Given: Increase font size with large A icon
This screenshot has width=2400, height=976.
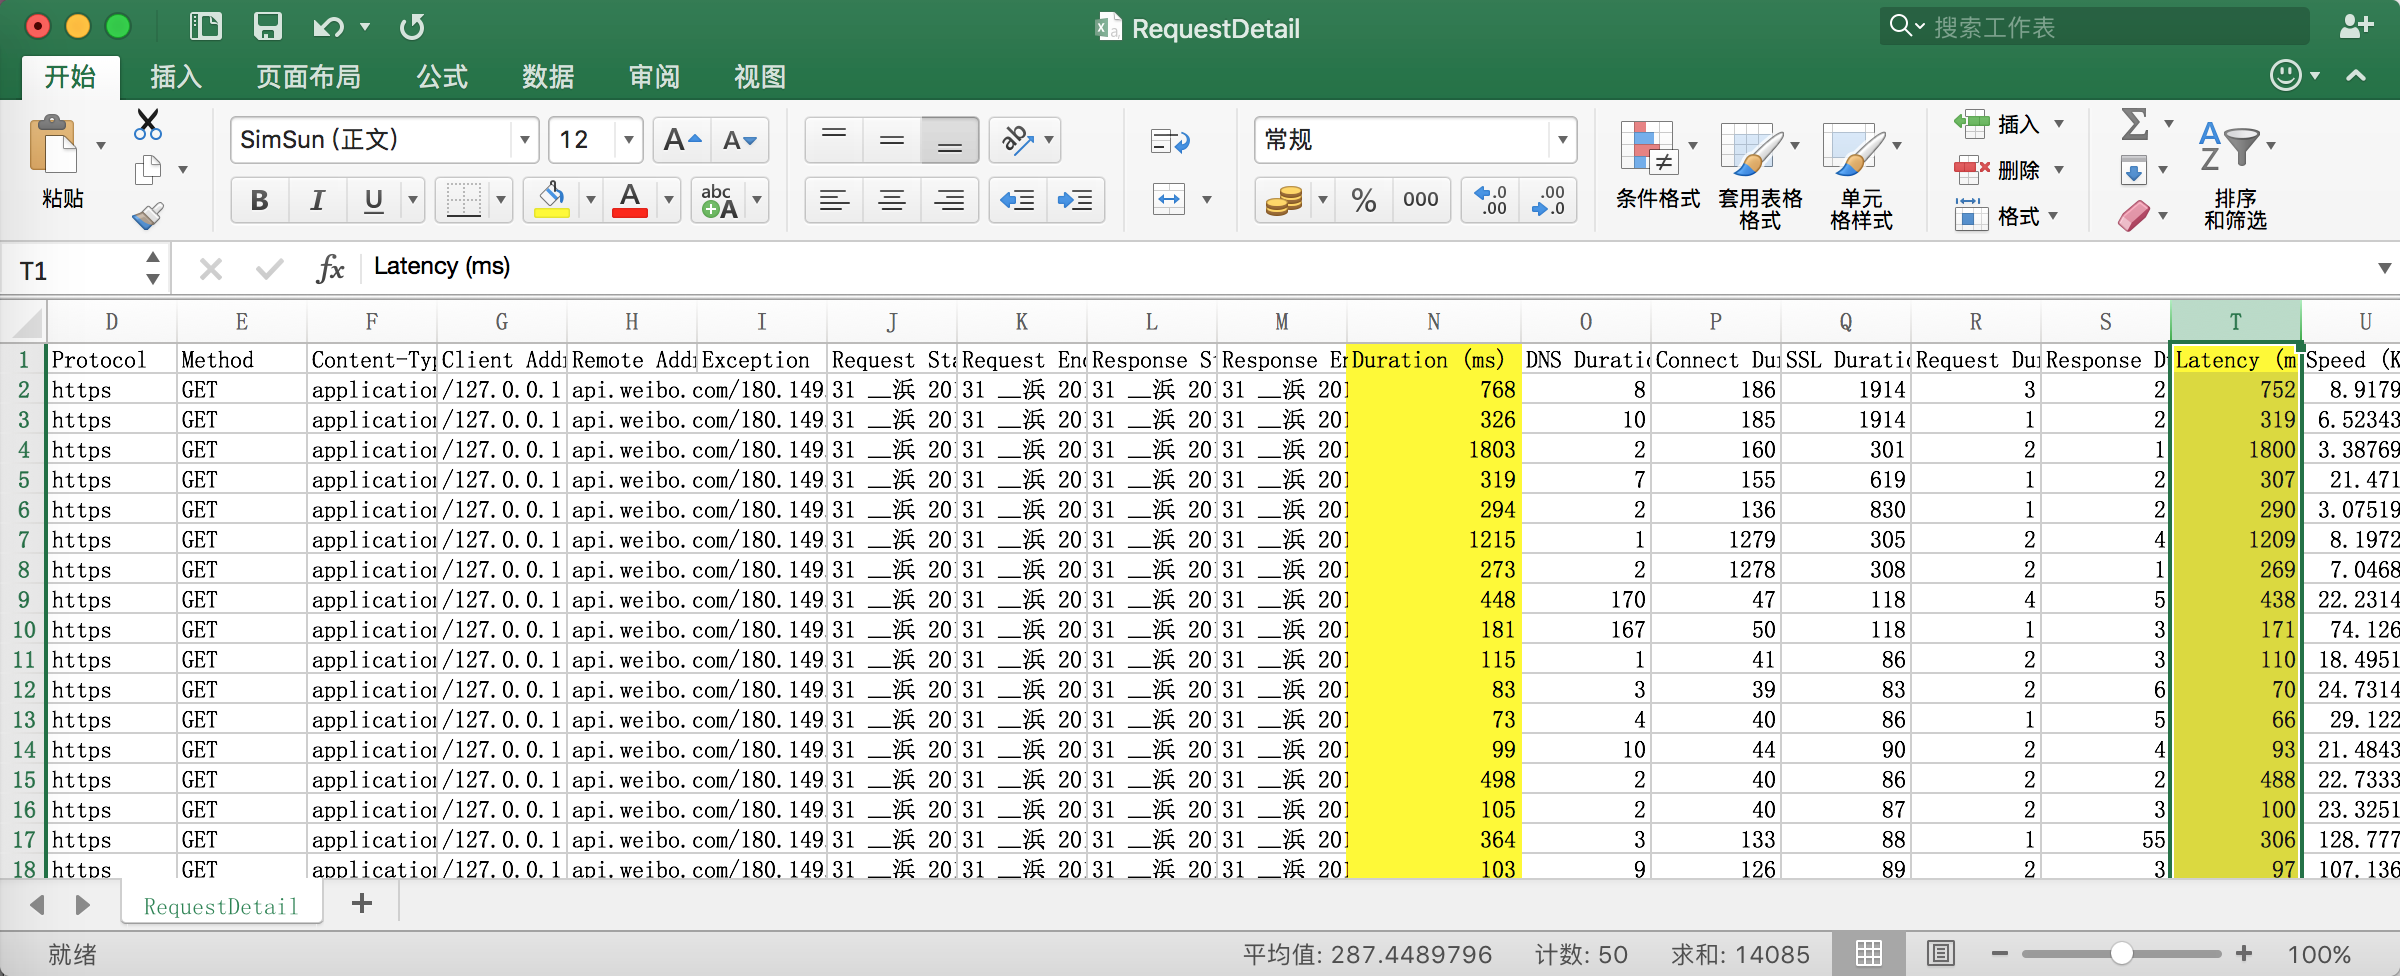Looking at the screenshot, I should pyautogui.click(x=682, y=140).
